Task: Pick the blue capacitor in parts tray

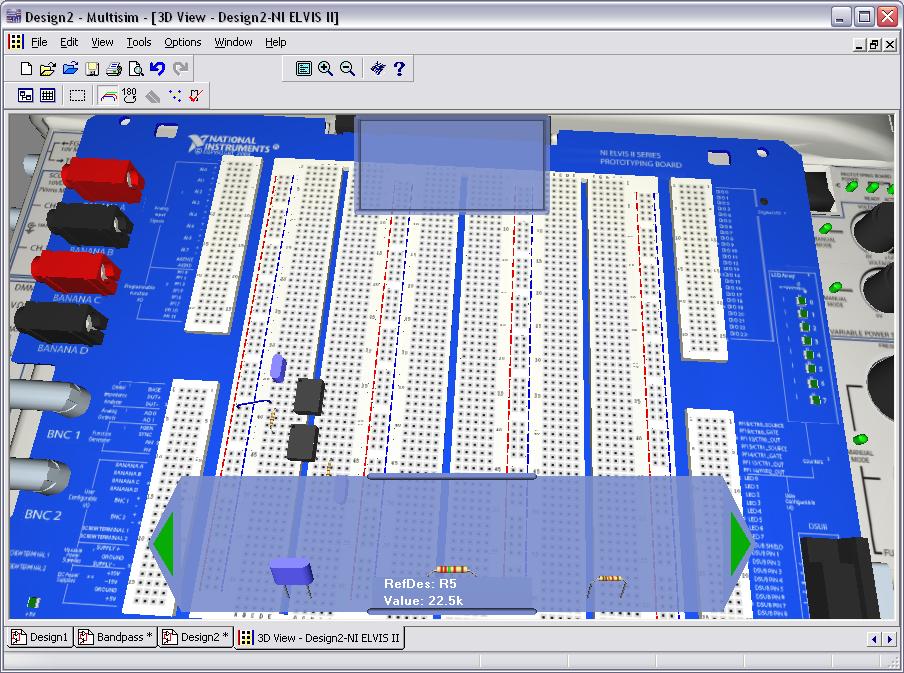Action: click(291, 572)
